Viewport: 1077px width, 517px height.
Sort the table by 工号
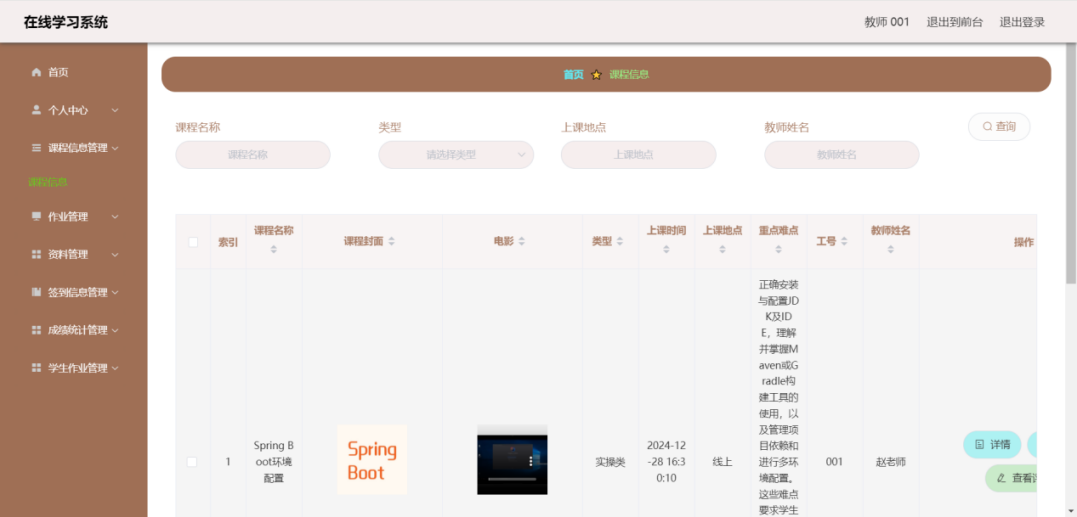(x=844, y=241)
